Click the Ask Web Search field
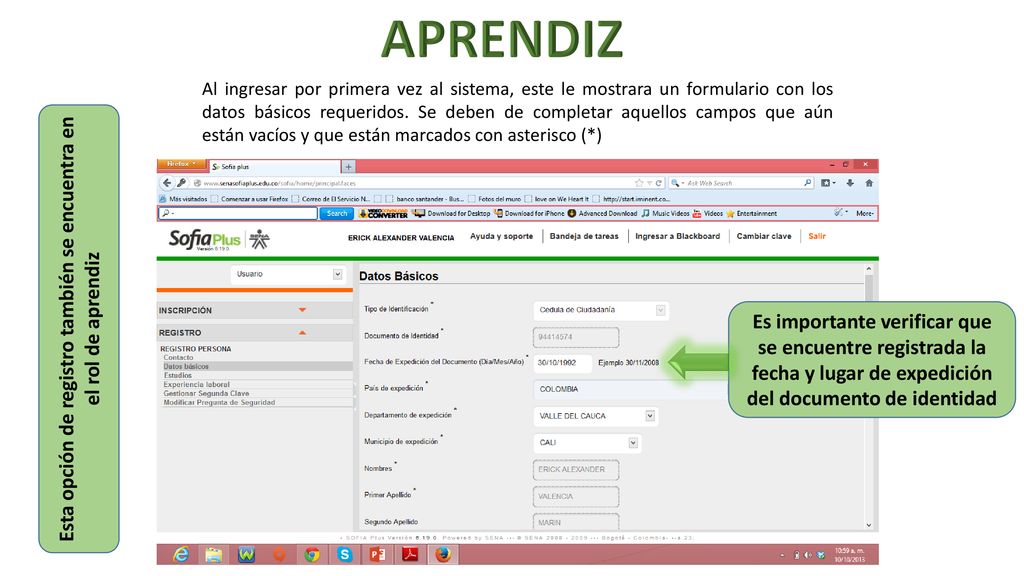1024x576 pixels. pyautogui.click(x=744, y=184)
